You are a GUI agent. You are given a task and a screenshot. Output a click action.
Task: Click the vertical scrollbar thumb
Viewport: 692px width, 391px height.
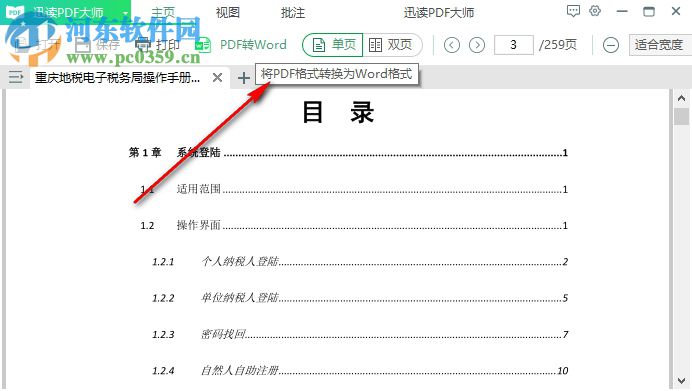pyautogui.click(x=681, y=117)
